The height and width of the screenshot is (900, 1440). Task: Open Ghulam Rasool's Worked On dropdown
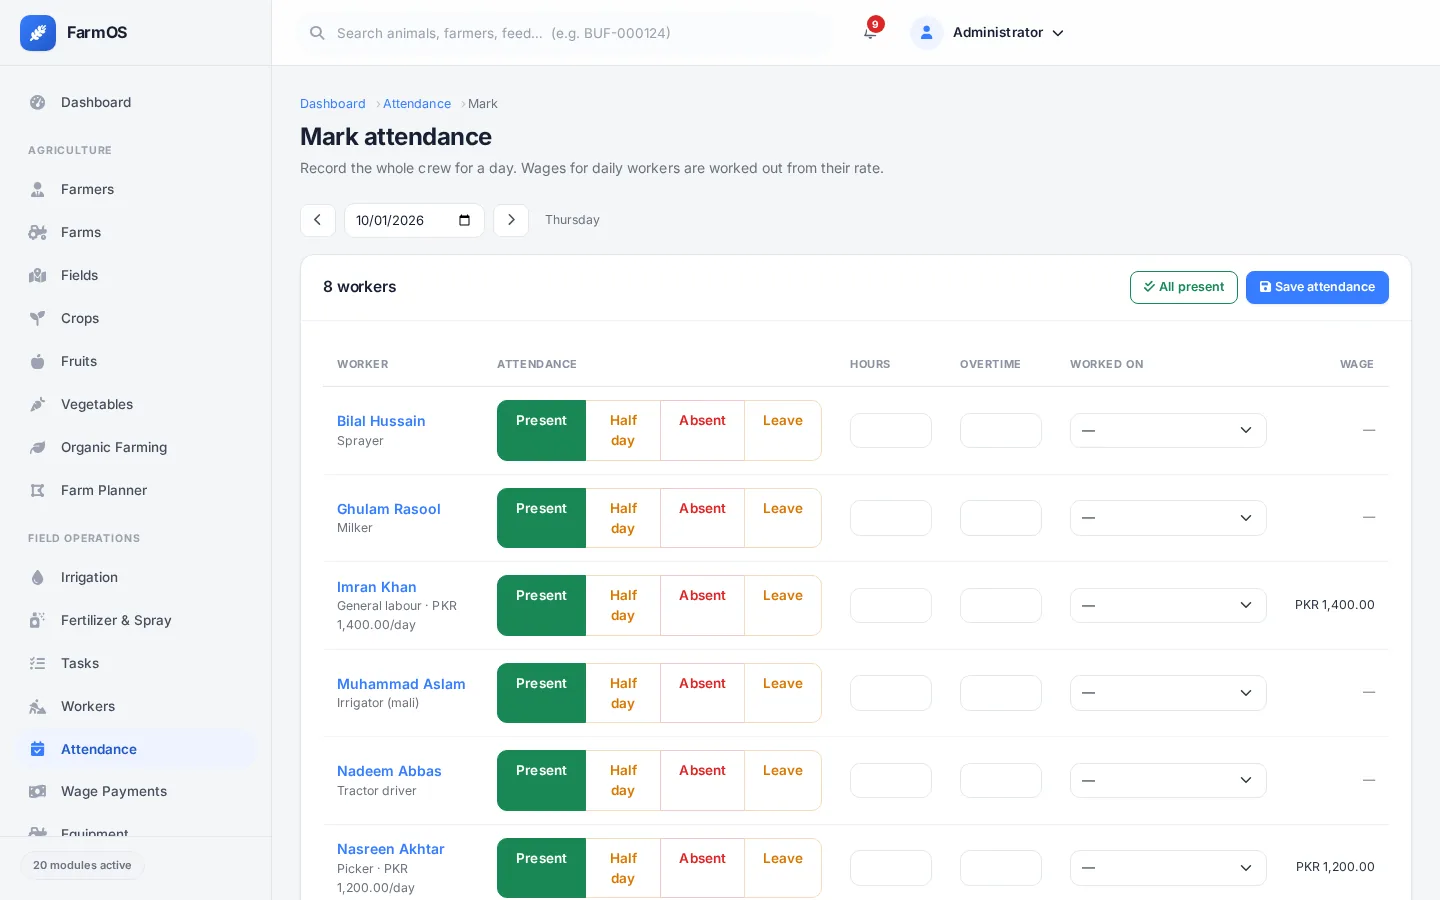pos(1168,518)
